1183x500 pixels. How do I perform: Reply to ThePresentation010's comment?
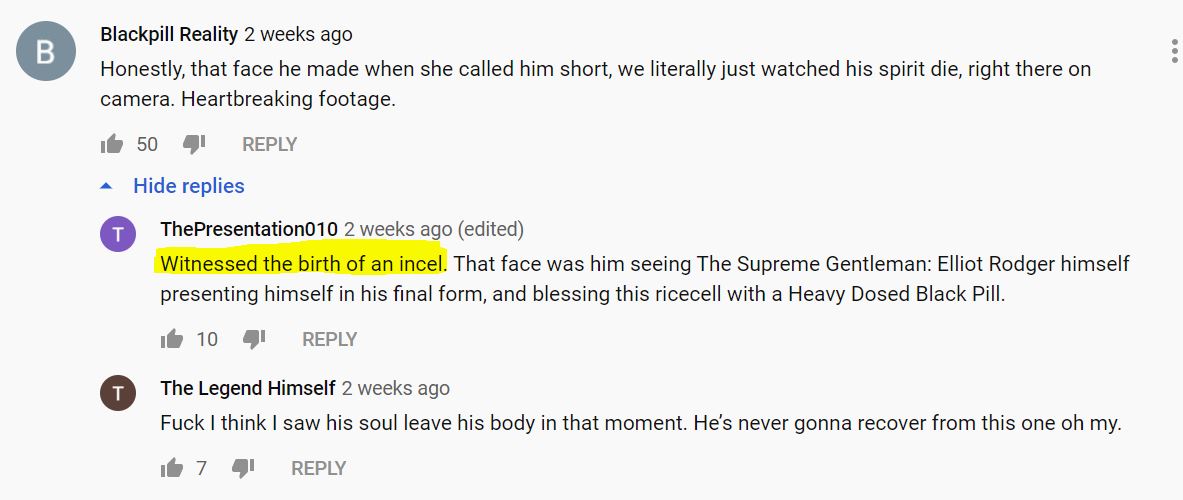pos(330,339)
